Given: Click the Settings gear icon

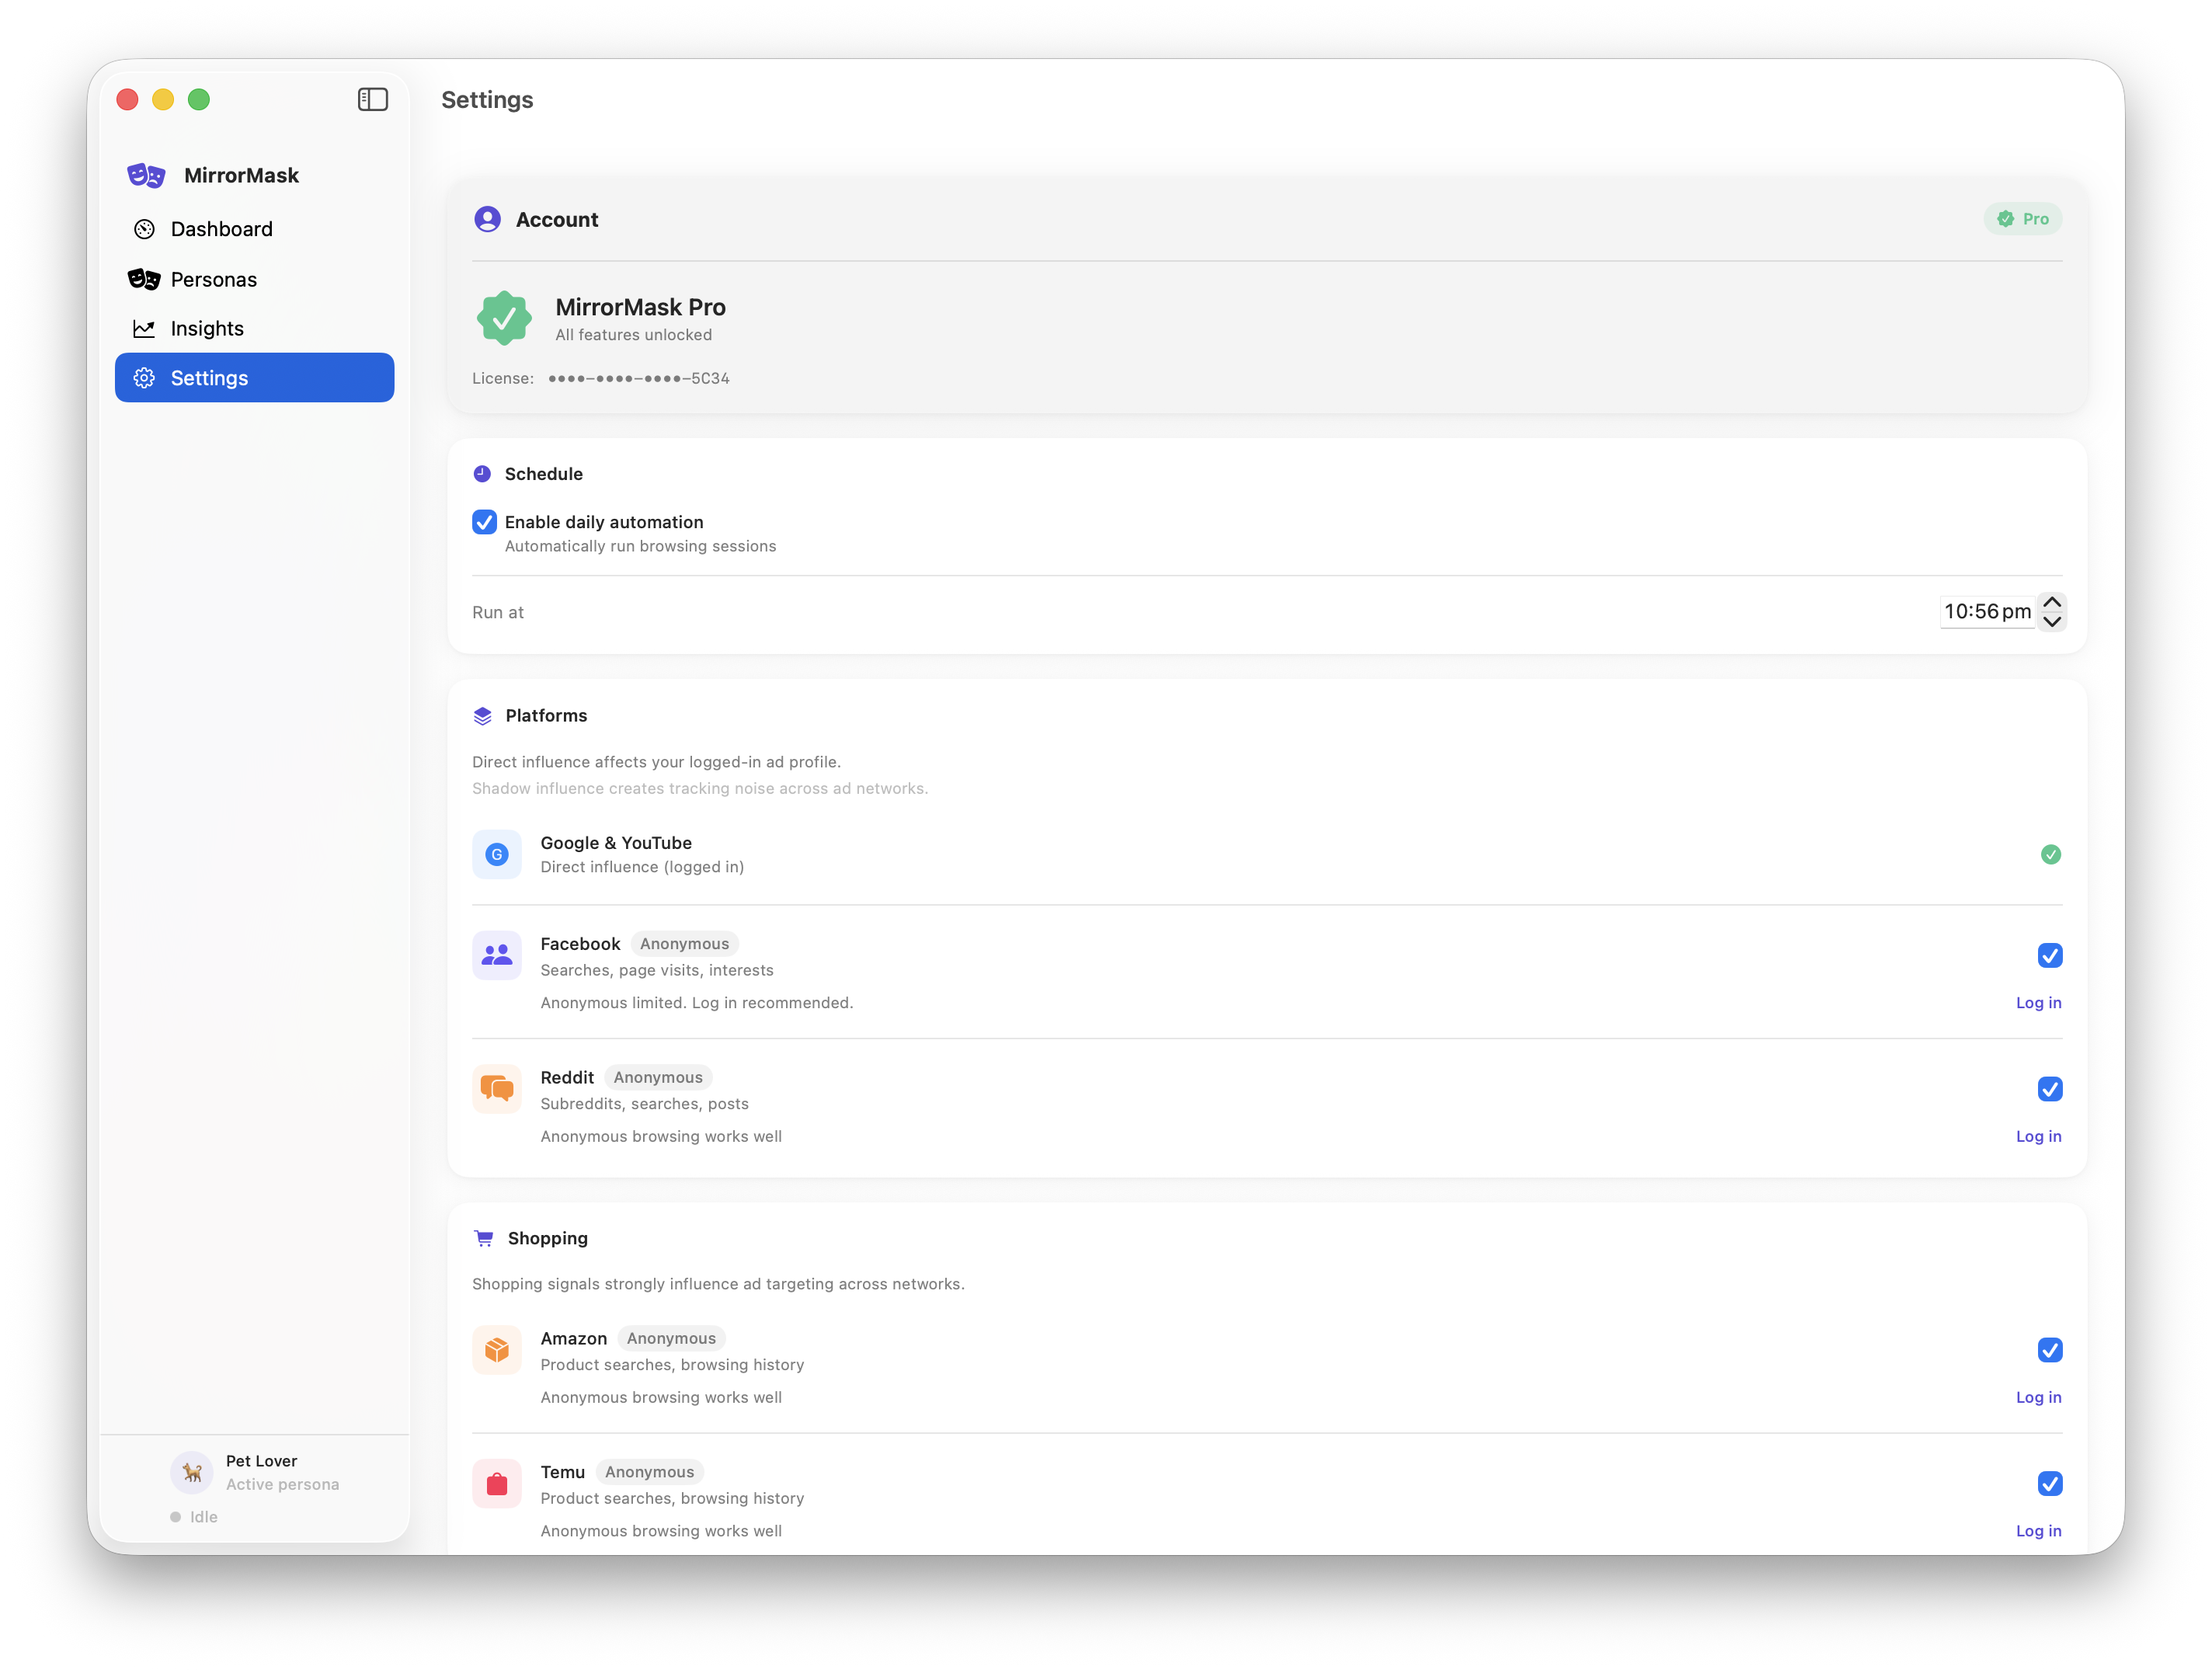Looking at the screenshot, I should (145, 377).
